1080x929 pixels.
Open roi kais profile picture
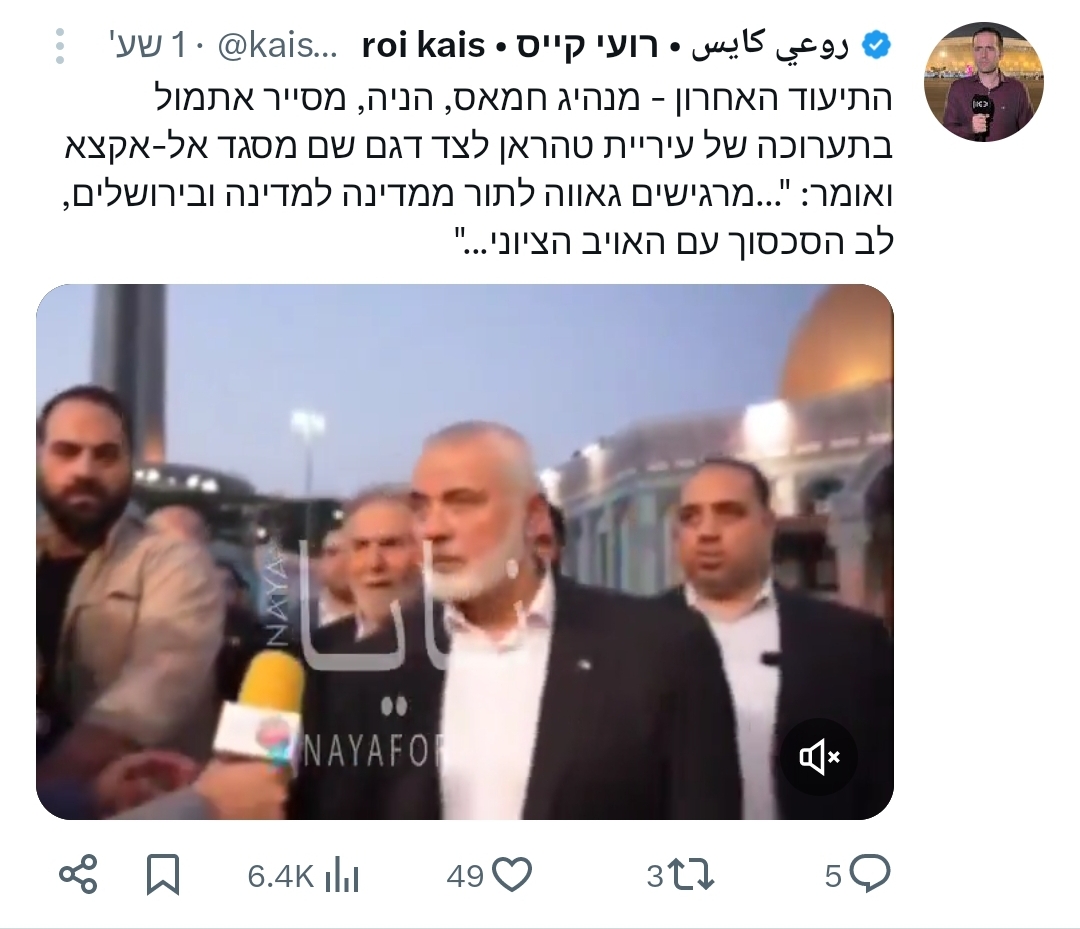coord(983,82)
